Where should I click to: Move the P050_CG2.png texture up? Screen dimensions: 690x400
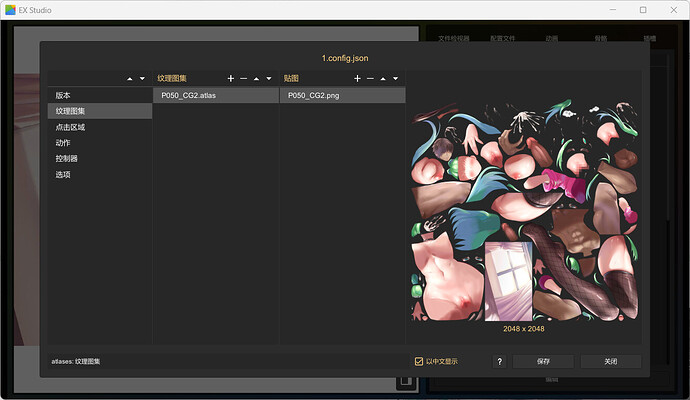pos(383,78)
